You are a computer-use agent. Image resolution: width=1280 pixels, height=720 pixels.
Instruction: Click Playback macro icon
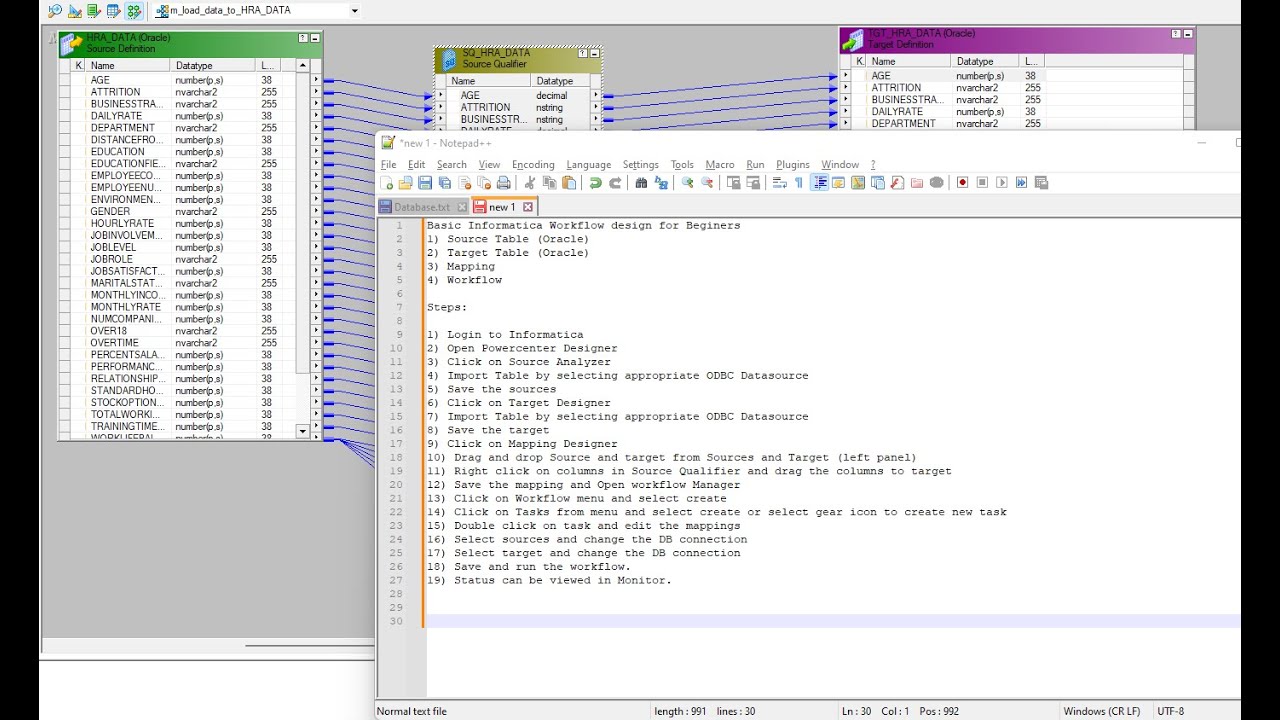(x=1002, y=183)
